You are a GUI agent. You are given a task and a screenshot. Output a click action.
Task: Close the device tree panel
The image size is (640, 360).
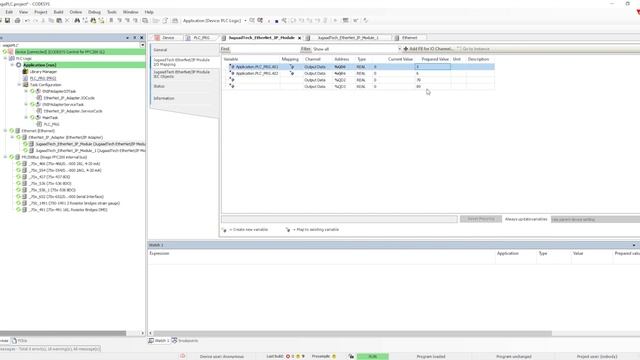coord(142,38)
